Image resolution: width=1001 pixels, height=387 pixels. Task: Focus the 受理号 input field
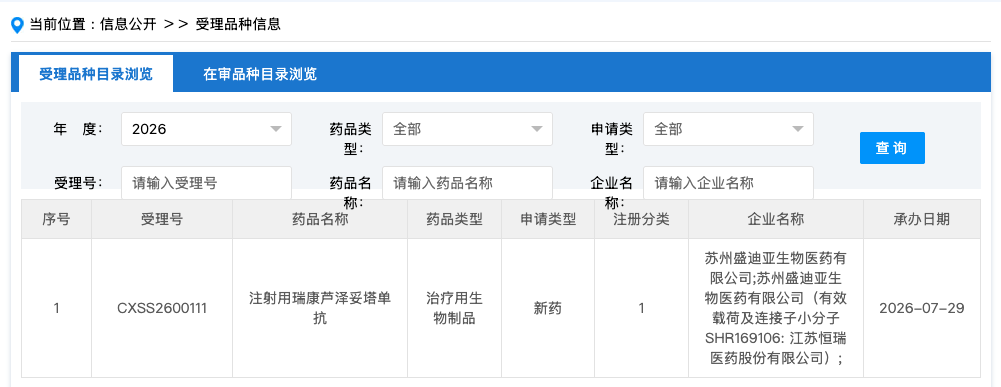pyautogui.click(x=206, y=183)
